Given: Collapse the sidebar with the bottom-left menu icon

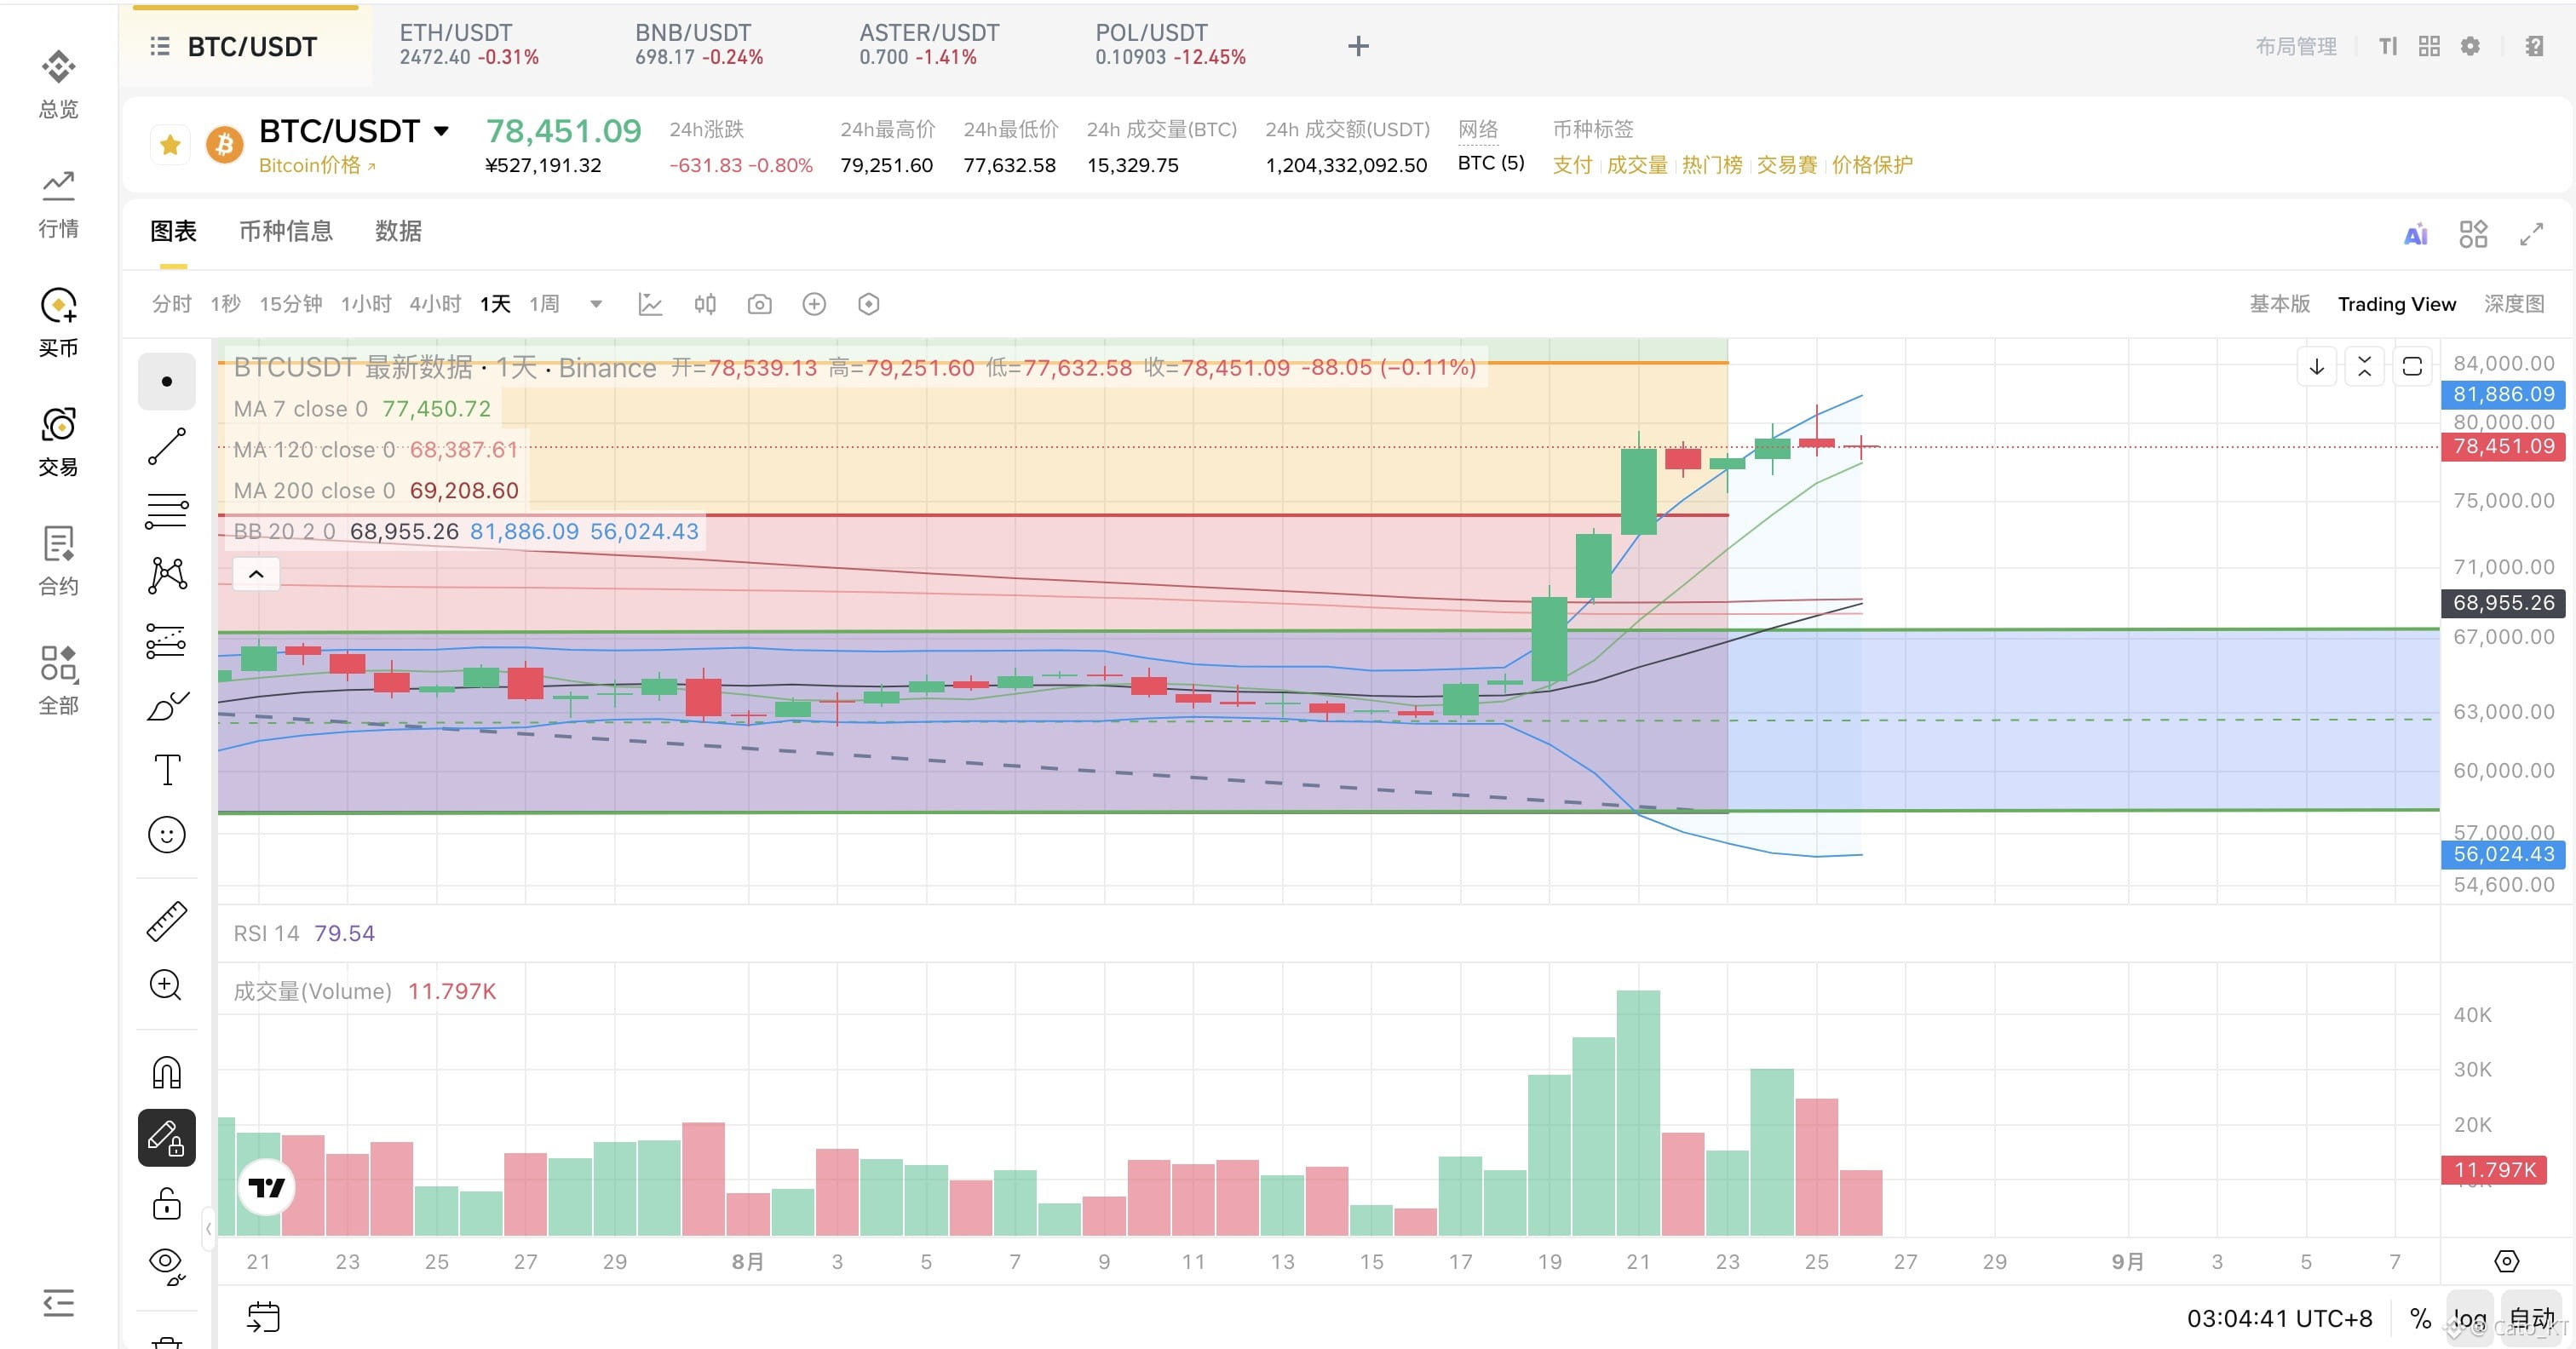Looking at the screenshot, I should [58, 1302].
